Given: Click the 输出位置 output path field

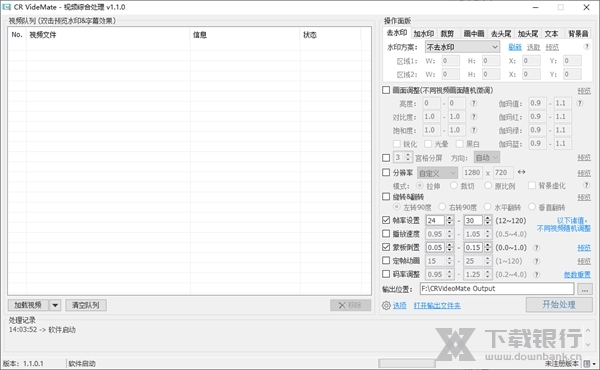Looking at the screenshot, I should tap(497, 289).
